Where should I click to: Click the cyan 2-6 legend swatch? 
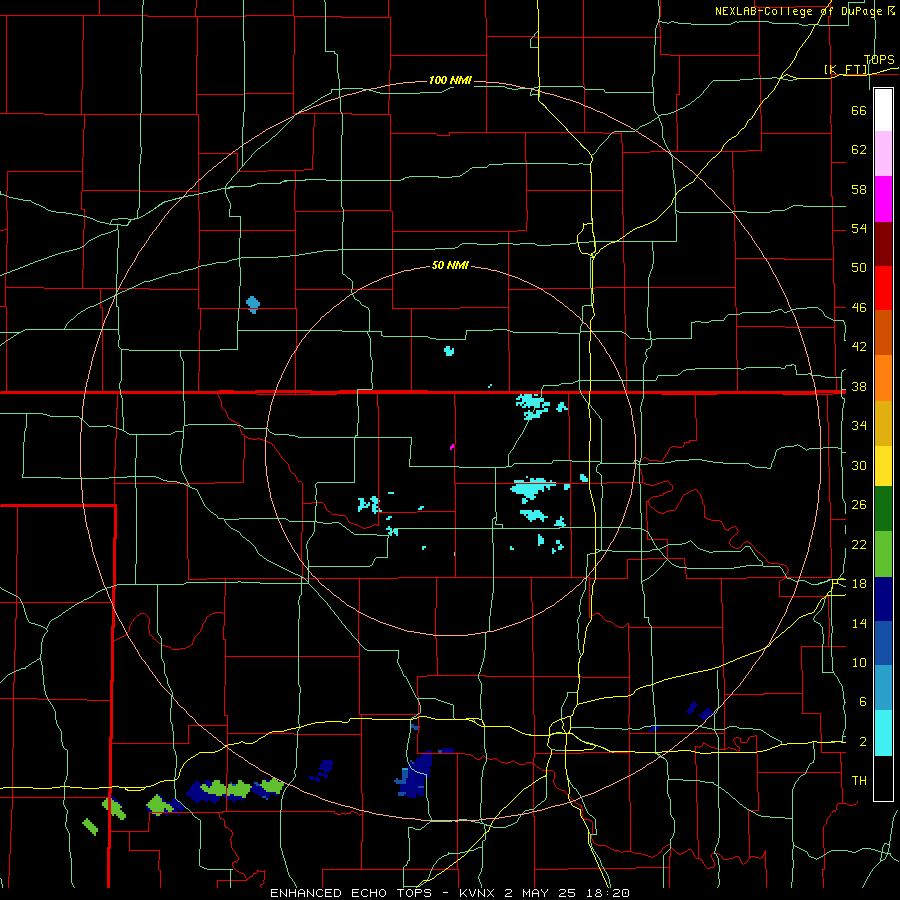point(883,733)
